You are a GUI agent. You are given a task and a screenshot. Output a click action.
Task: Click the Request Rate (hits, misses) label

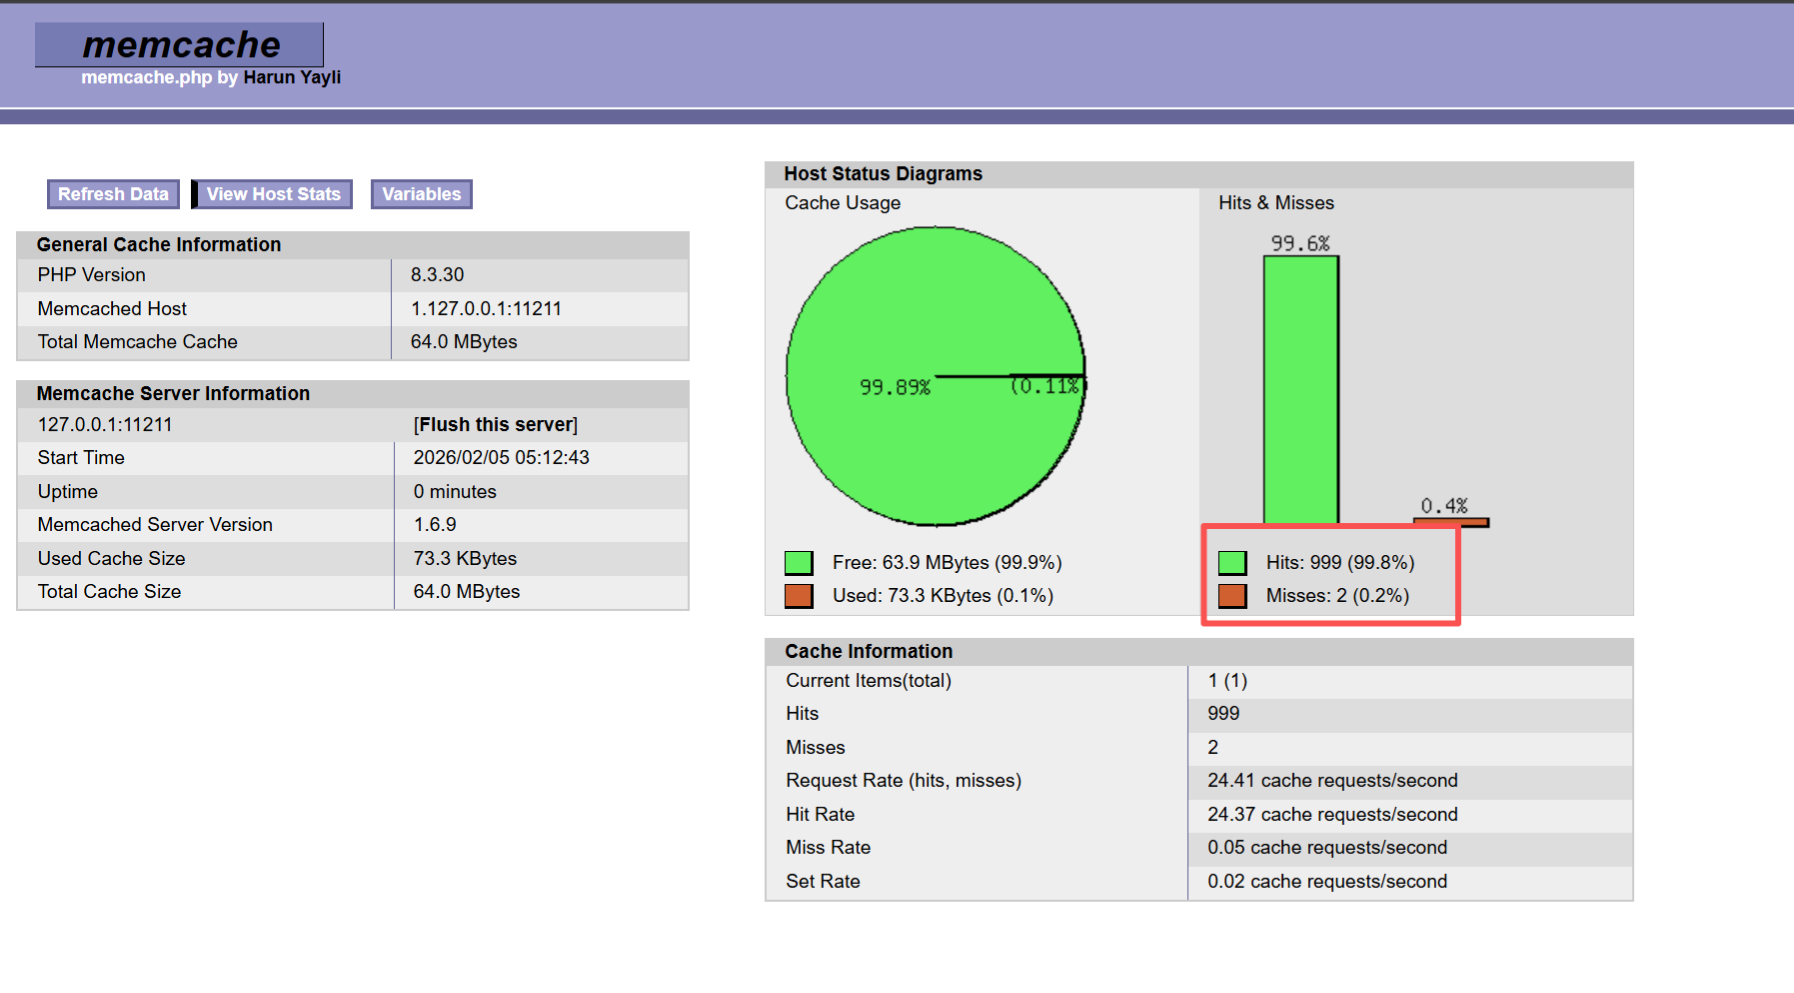click(903, 781)
